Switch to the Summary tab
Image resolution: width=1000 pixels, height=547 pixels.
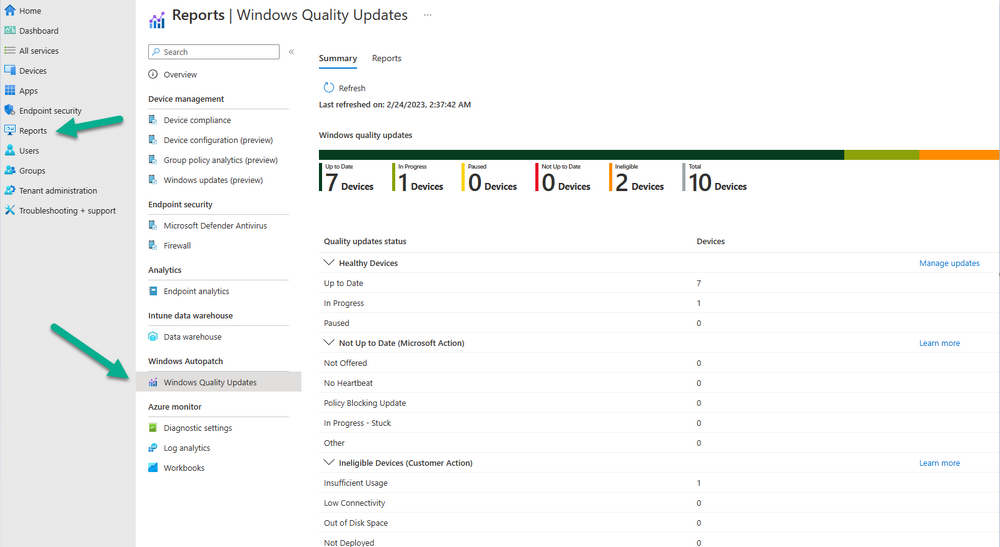[338, 58]
